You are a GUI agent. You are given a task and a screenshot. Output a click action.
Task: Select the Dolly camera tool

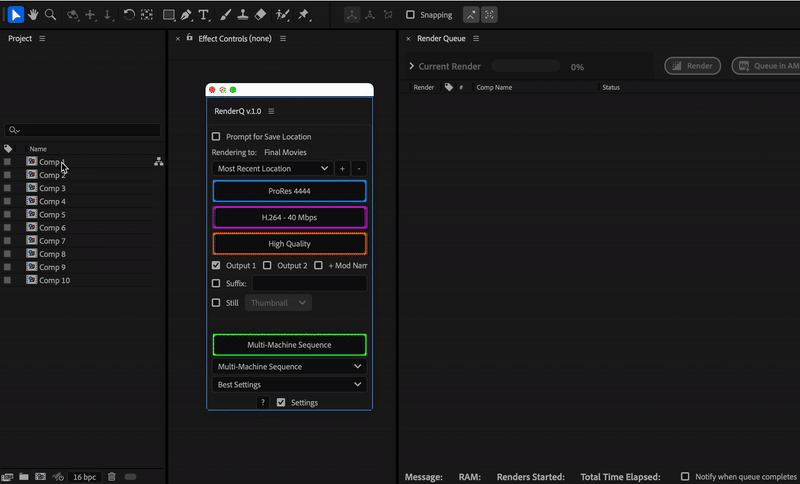coord(108,15)
